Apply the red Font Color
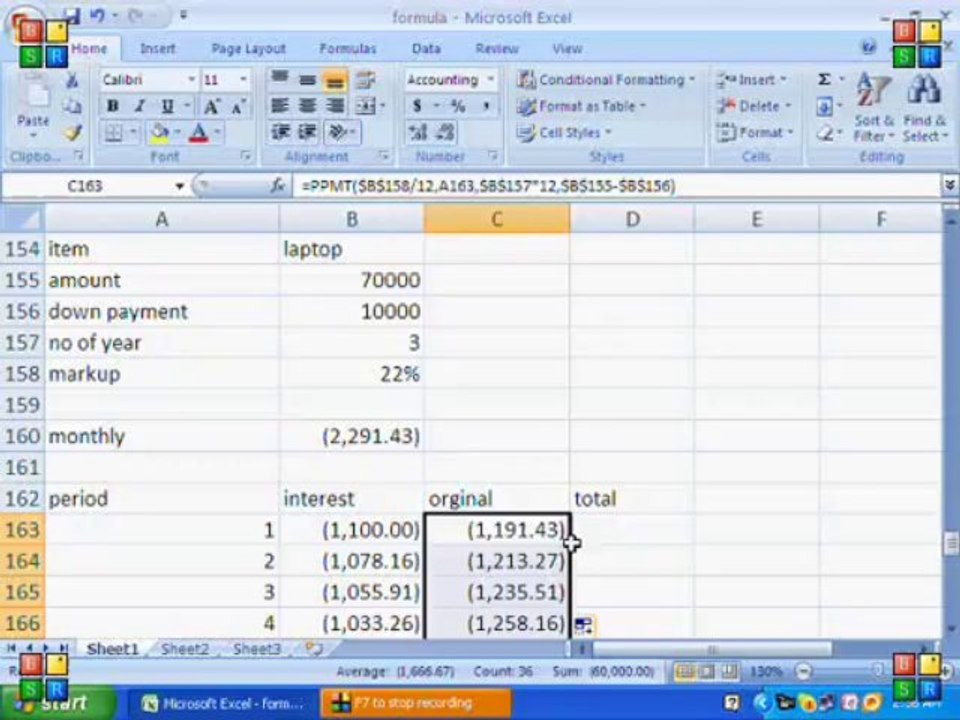Viewport: 960px width, 720px height. pos(198,132)
